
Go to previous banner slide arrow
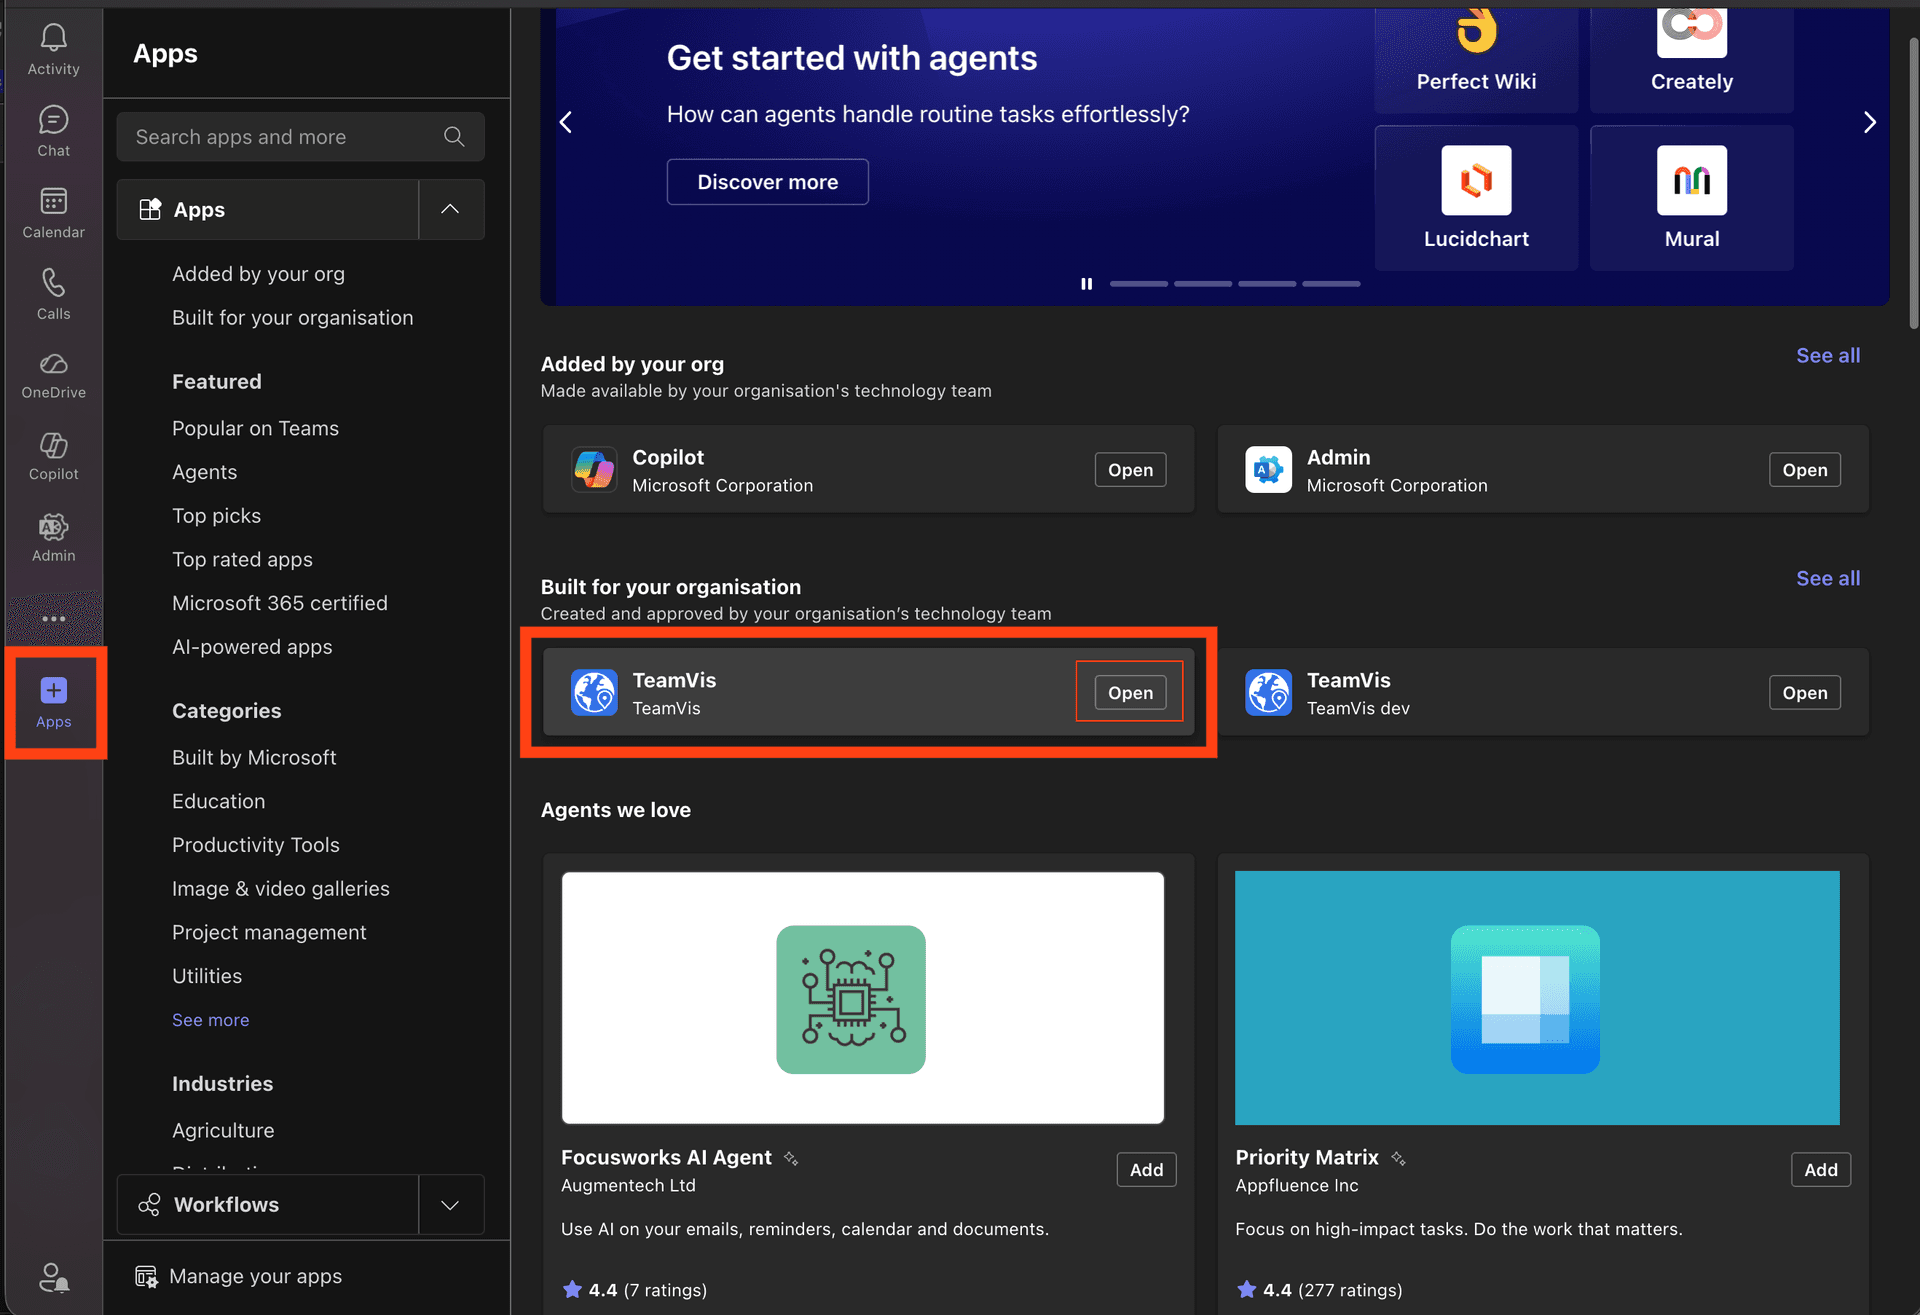pos(566,122)
